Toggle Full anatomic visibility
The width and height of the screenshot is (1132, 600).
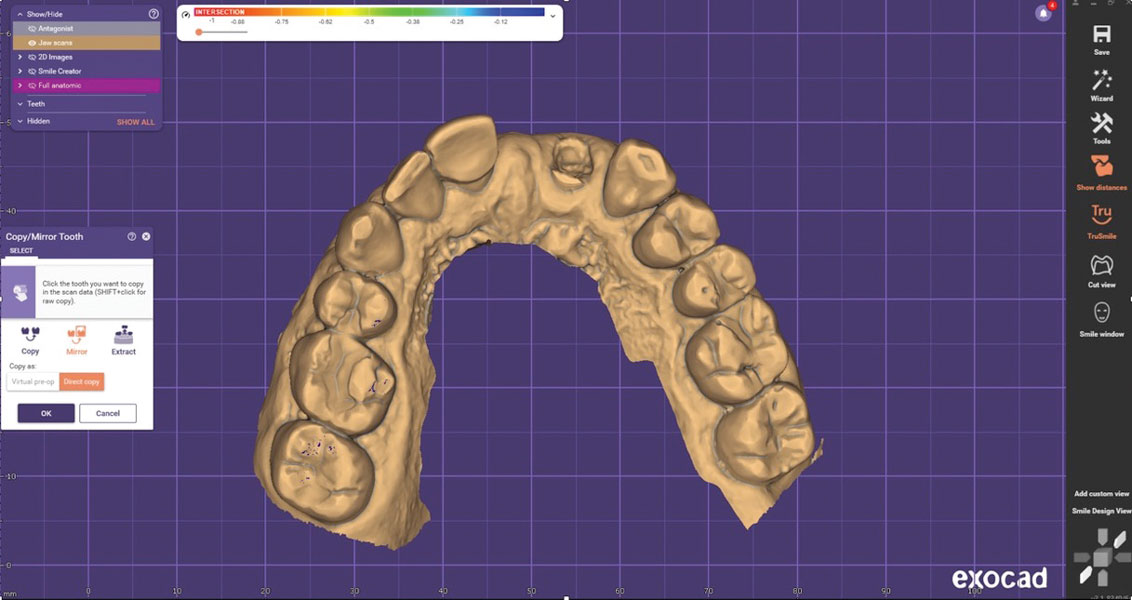pyautogui.click(x=32, y=86)
